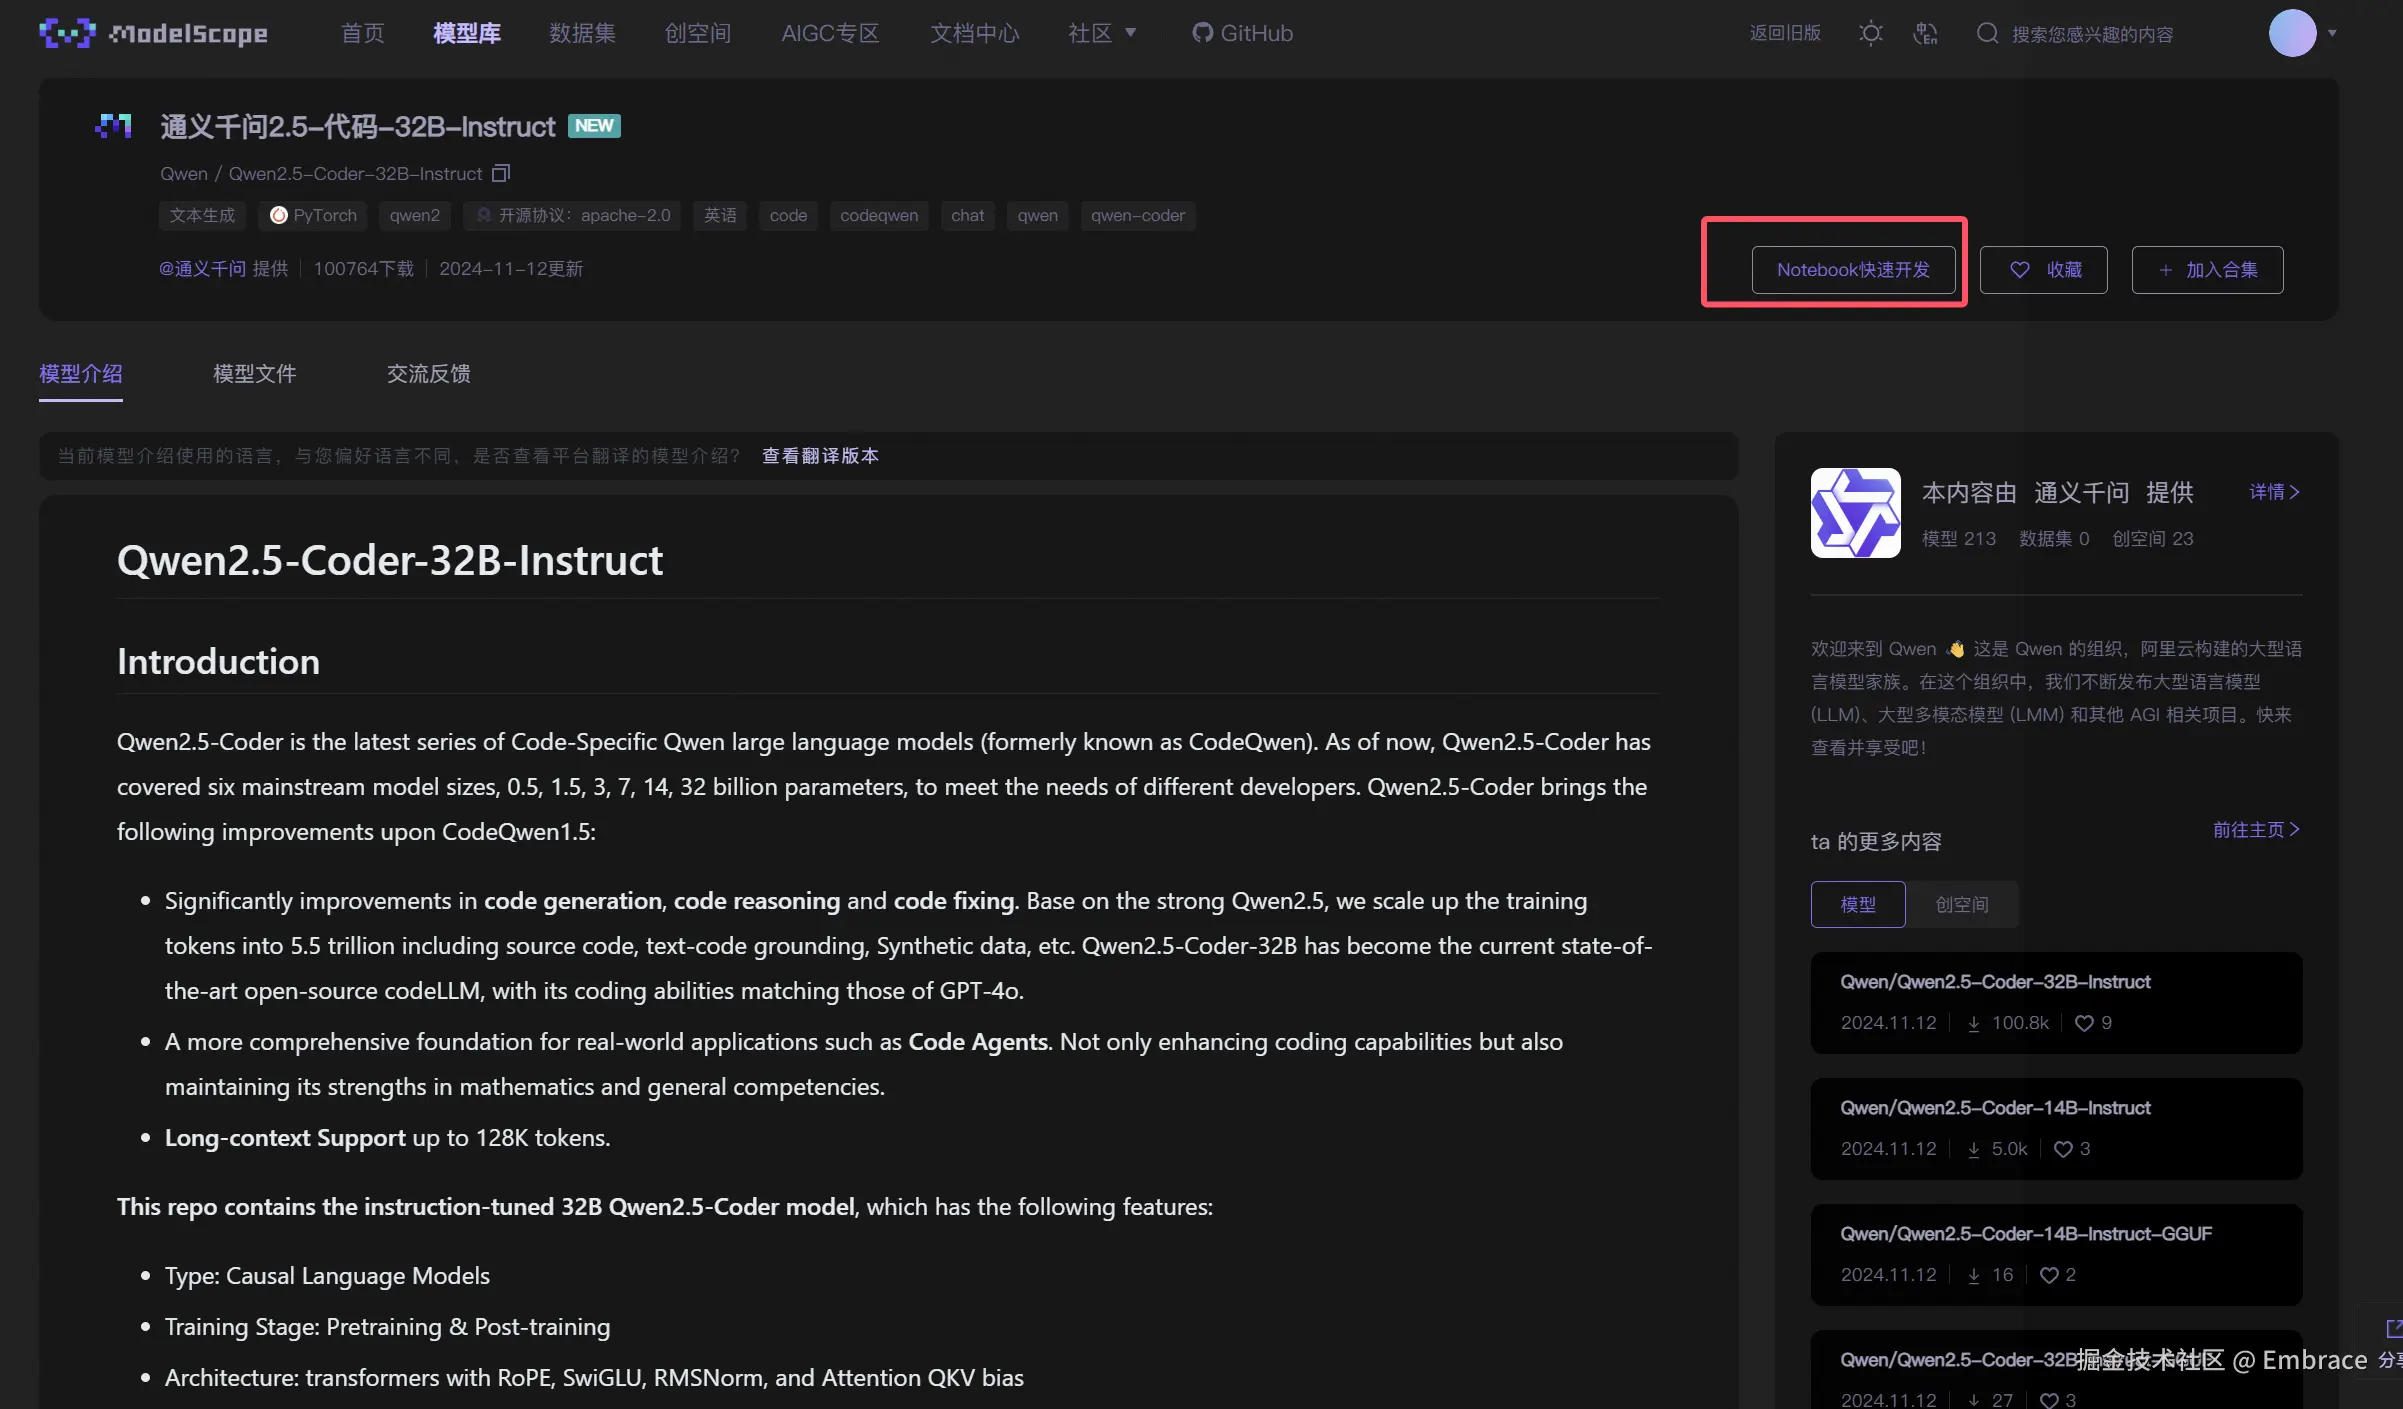Expand 详情 details chevron link
Viewport: 2403px width, 1409px height.
(x=2274, y=492)
